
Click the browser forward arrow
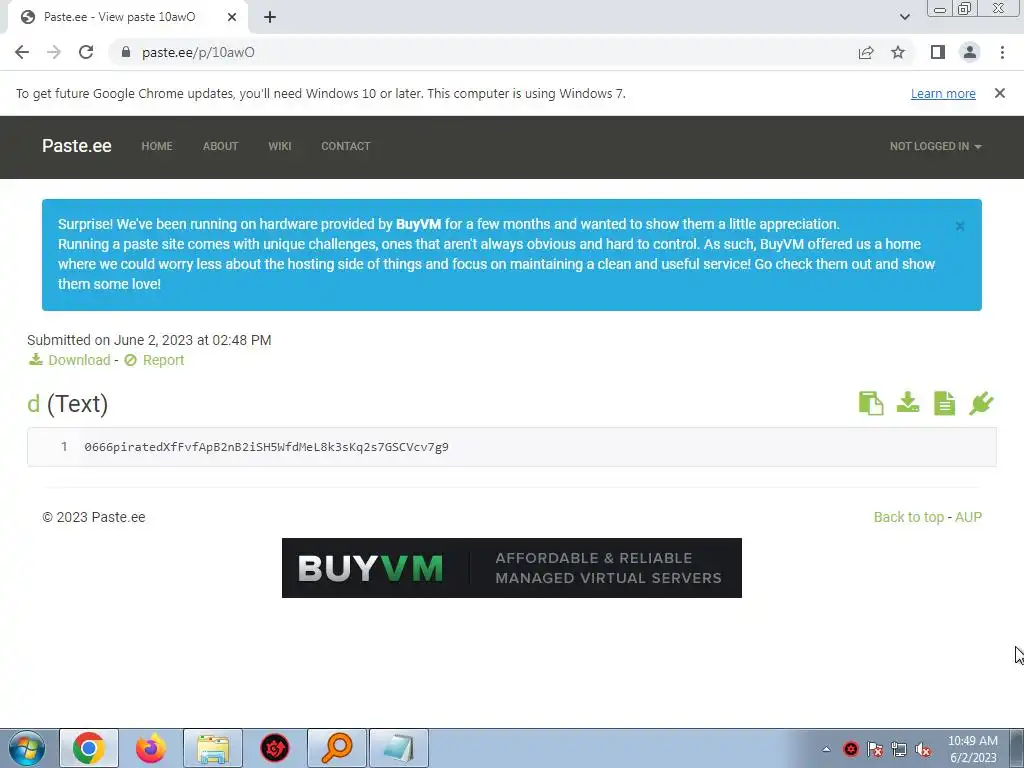click(x=54, y=52)
